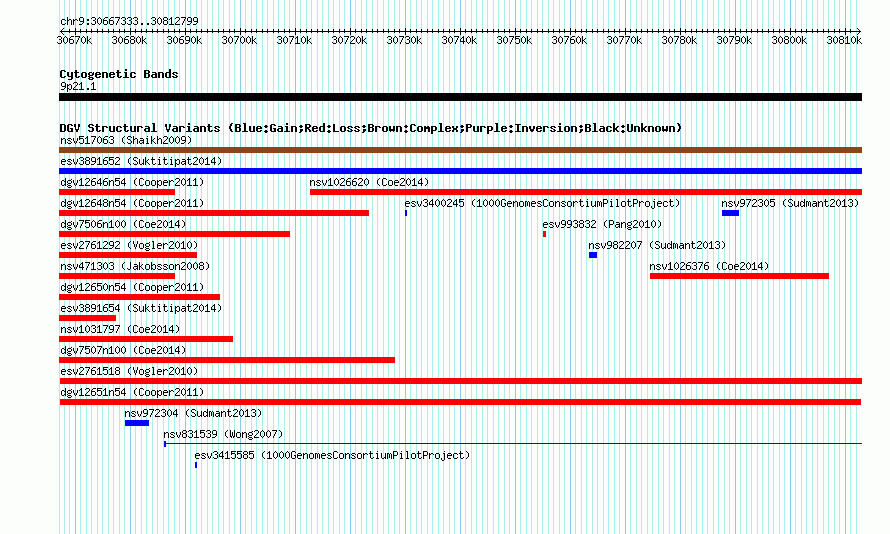Open dgv7507n100 (Coe2014) label
The height and width of the screenshot is (534, 890).
[x=123, y=350]
